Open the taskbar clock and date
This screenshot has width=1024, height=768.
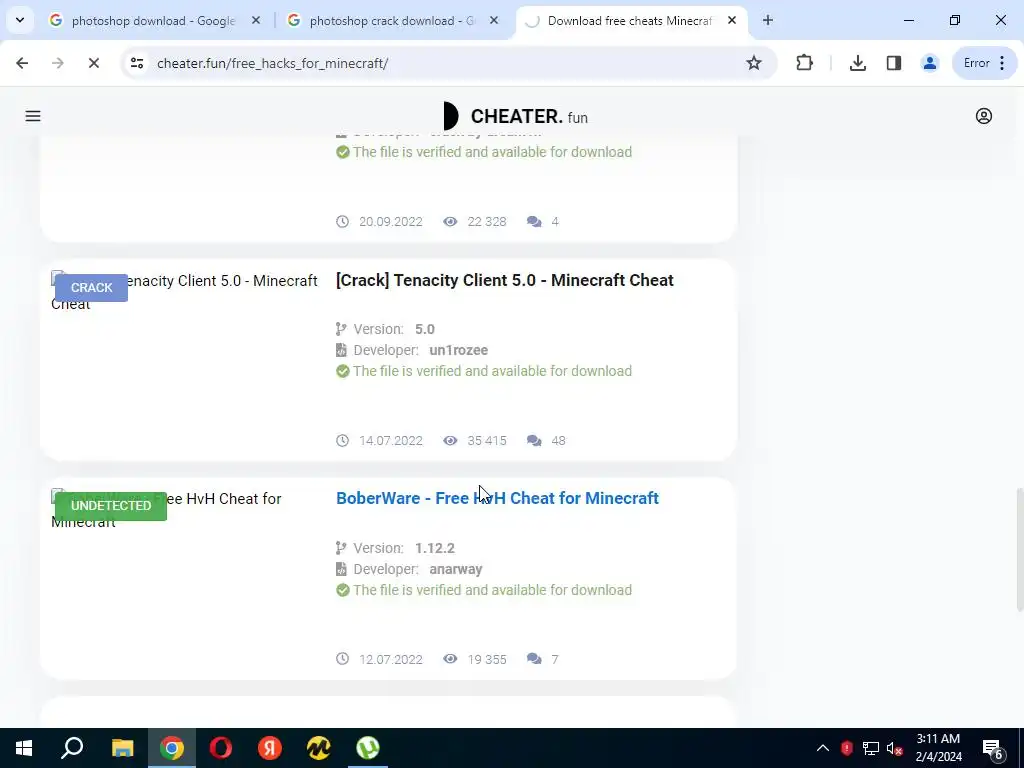click(938, 748)
